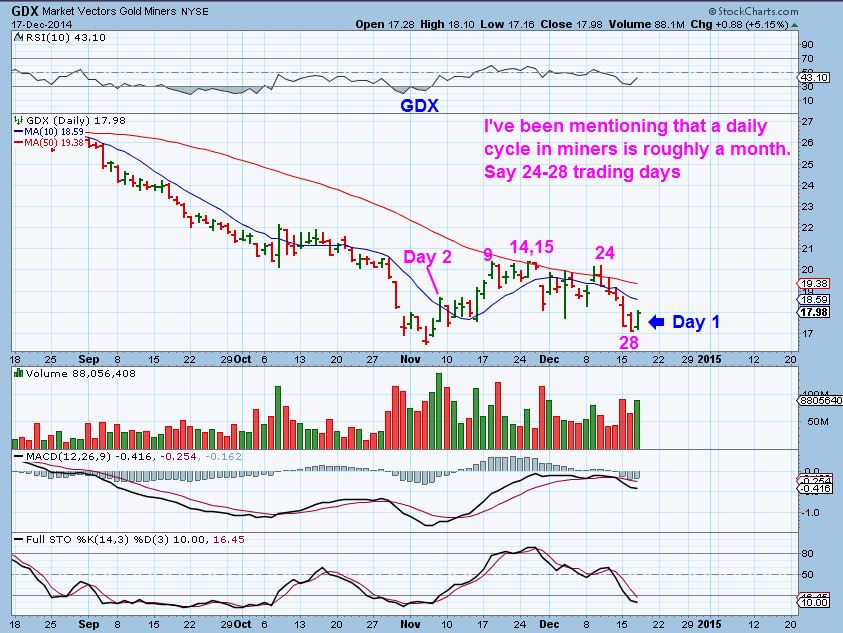The width and height of the screenshot is (843, 633).
Task: Click the magenta '14,15' annotation
Action: point(531,246)
